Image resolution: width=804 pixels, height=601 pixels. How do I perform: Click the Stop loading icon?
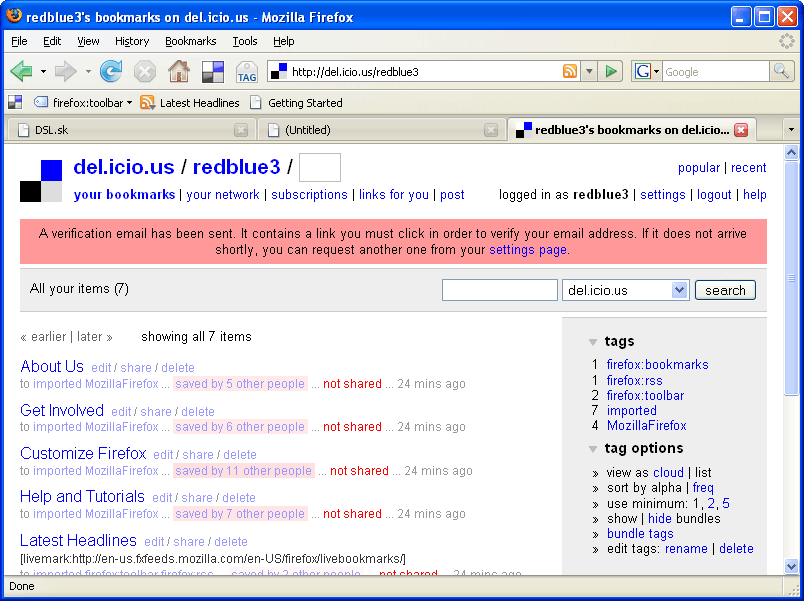click(145, 71)
